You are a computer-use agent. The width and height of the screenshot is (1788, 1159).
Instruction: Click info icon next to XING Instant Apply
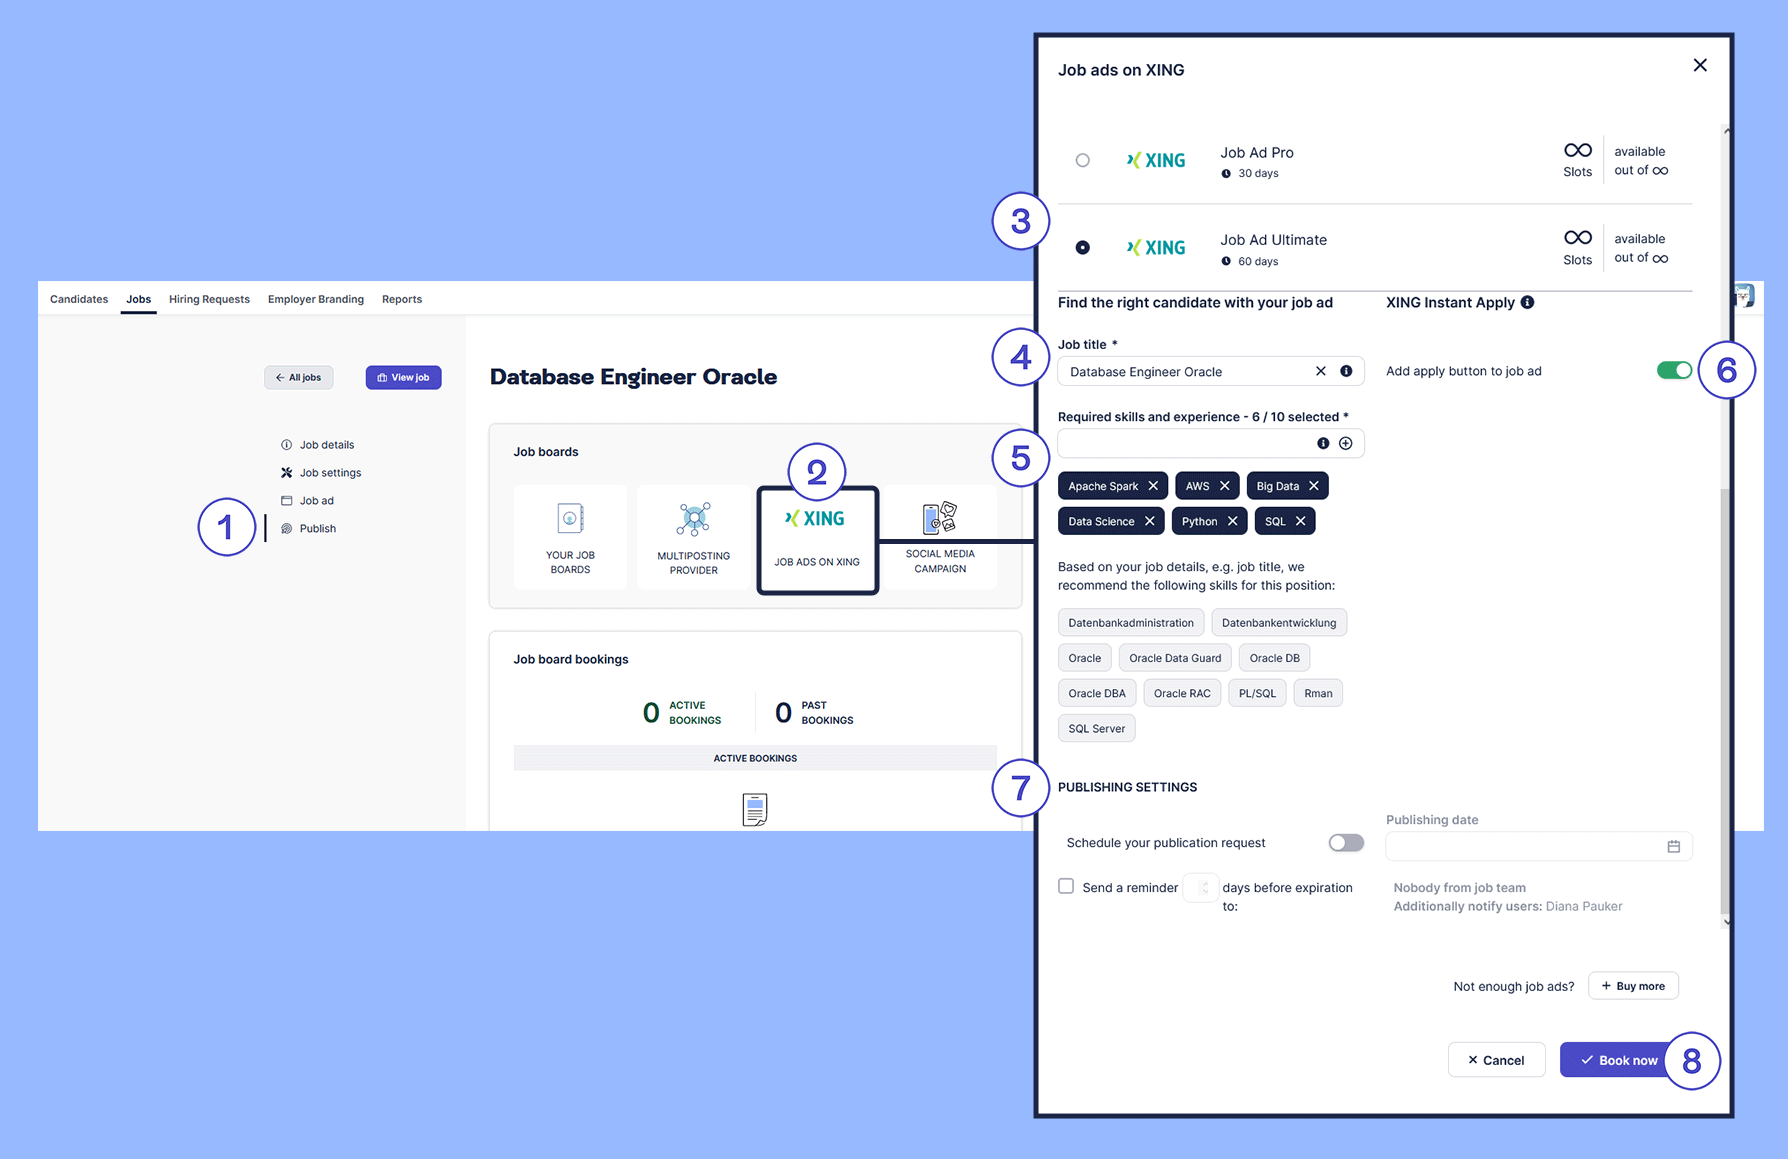1527,303
